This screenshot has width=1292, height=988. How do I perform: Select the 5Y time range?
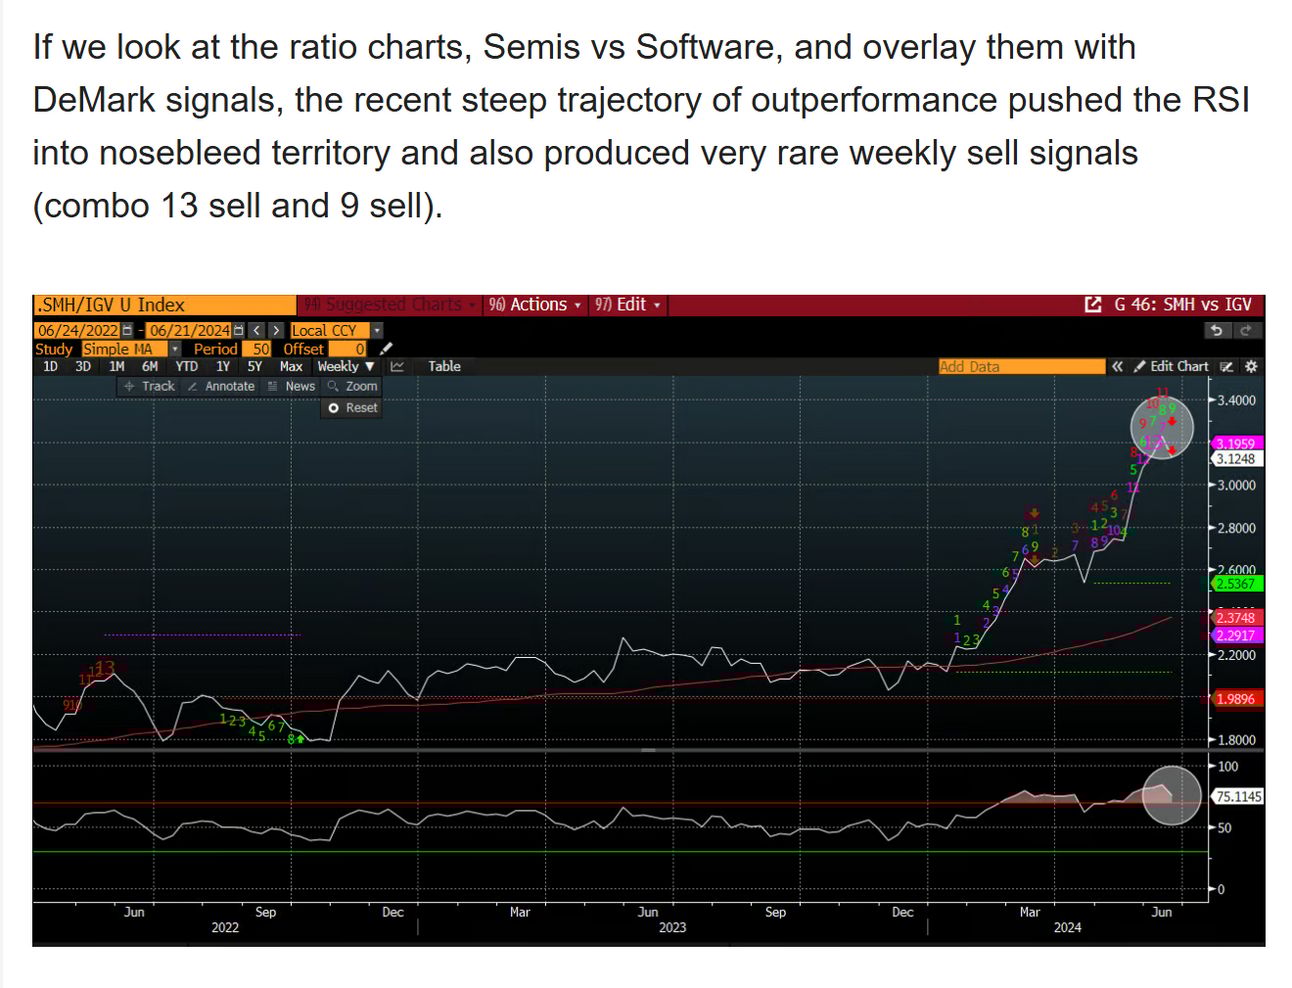[255, 367]
